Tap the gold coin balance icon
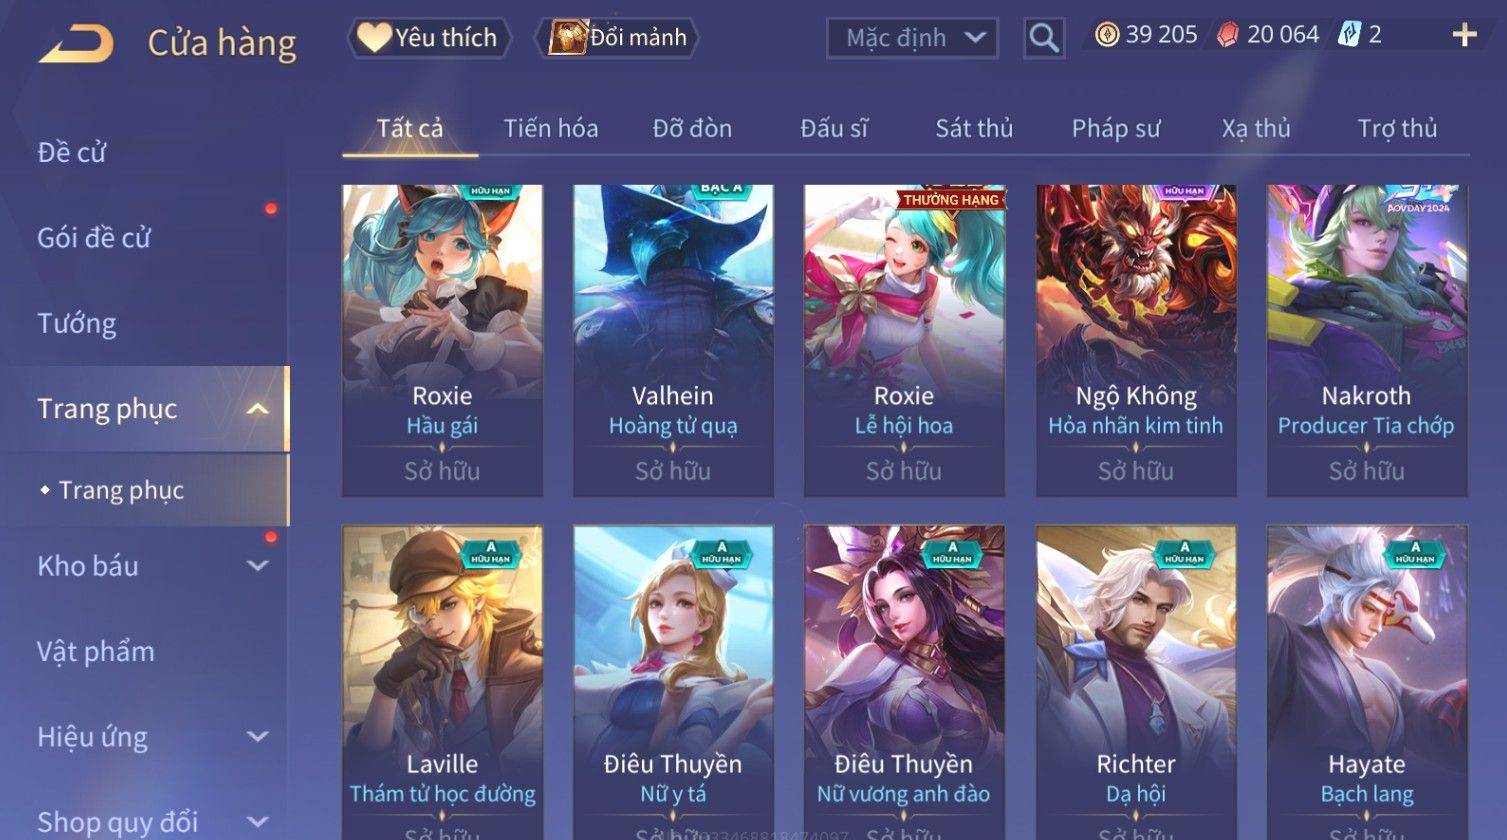1507x840 pixels. (x=1106, y=35)
